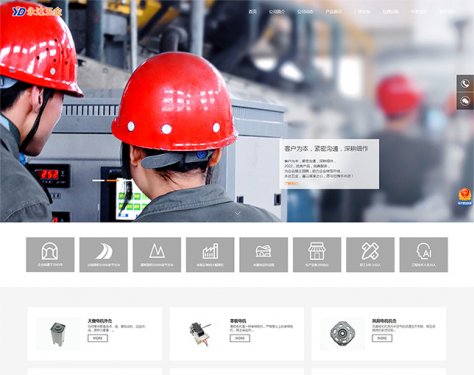Open the orange link in banner text box

tap(291, 183)
